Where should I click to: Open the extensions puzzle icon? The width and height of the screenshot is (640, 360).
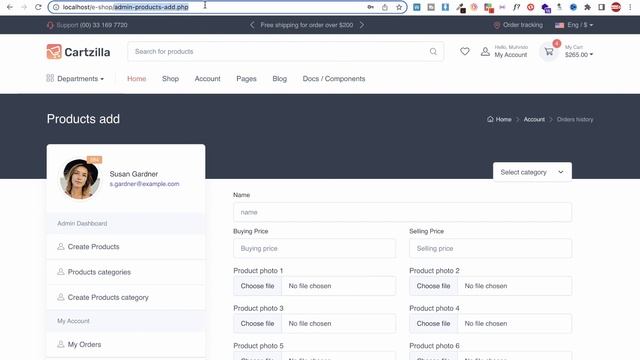pyautogui.click(x=587, y=7)
